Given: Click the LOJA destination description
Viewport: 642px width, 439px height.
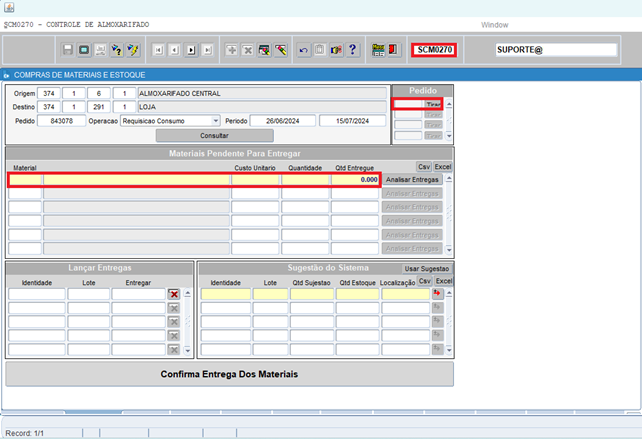Looking at the screenshot, I should pyautogui.click(x=262, y=107).
